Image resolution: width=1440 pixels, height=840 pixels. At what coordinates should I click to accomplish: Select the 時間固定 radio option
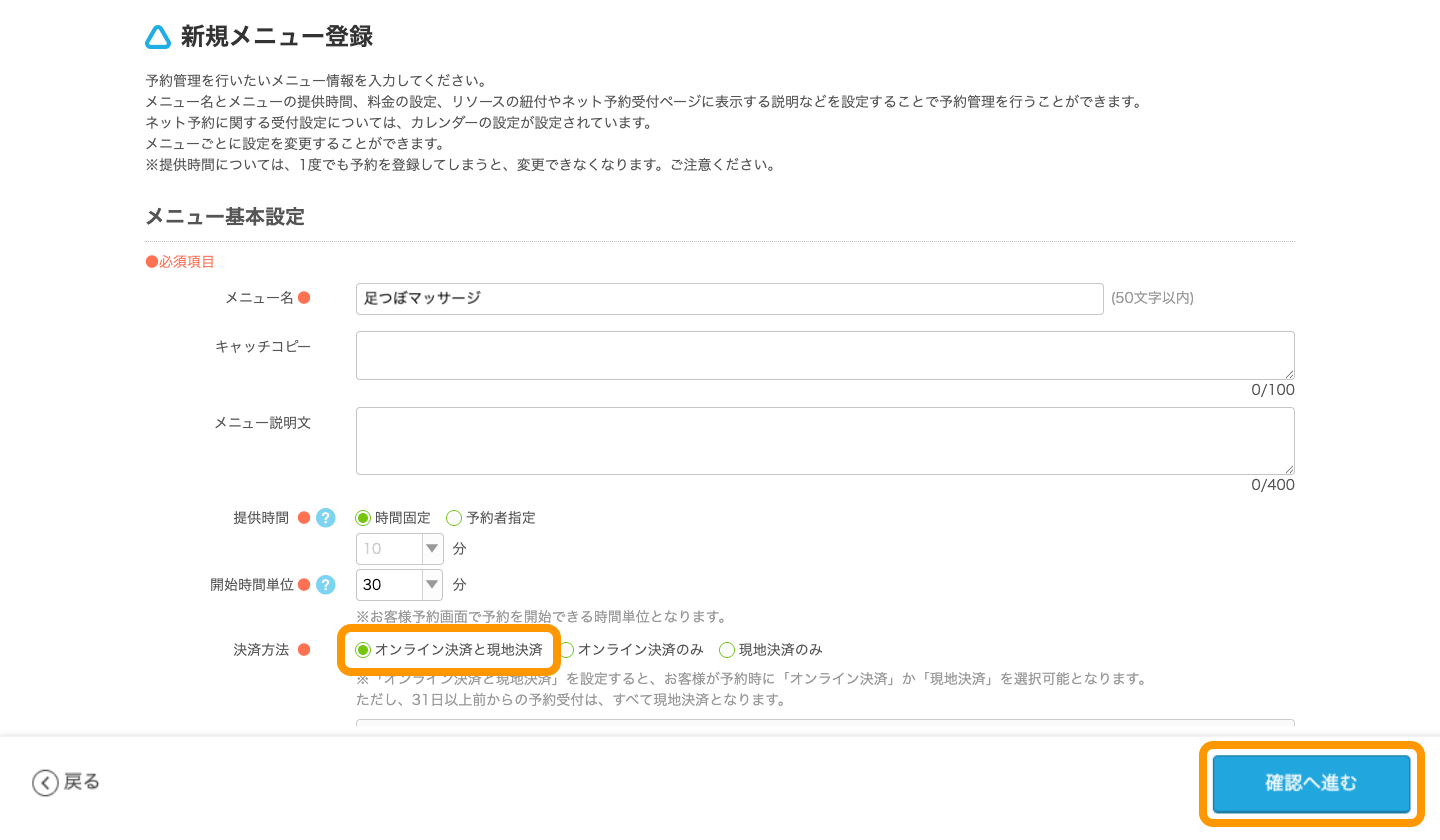point(362,518)
